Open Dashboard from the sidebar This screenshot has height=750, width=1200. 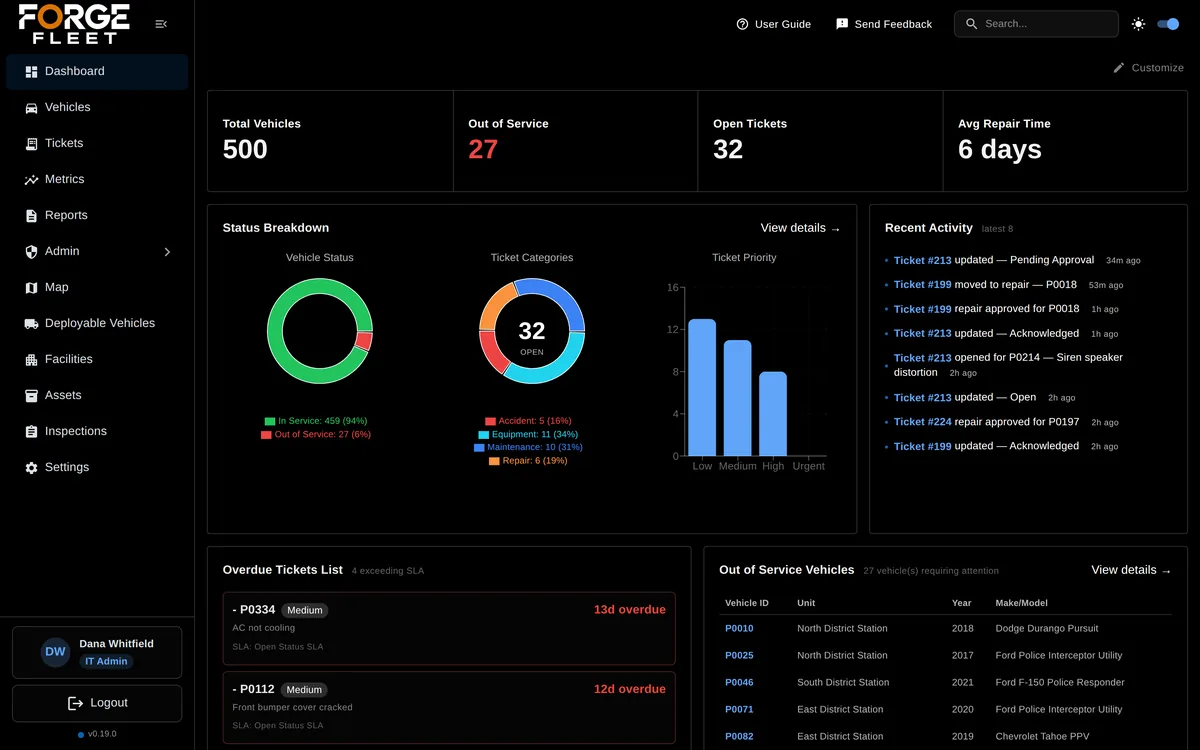pos(97,71)
